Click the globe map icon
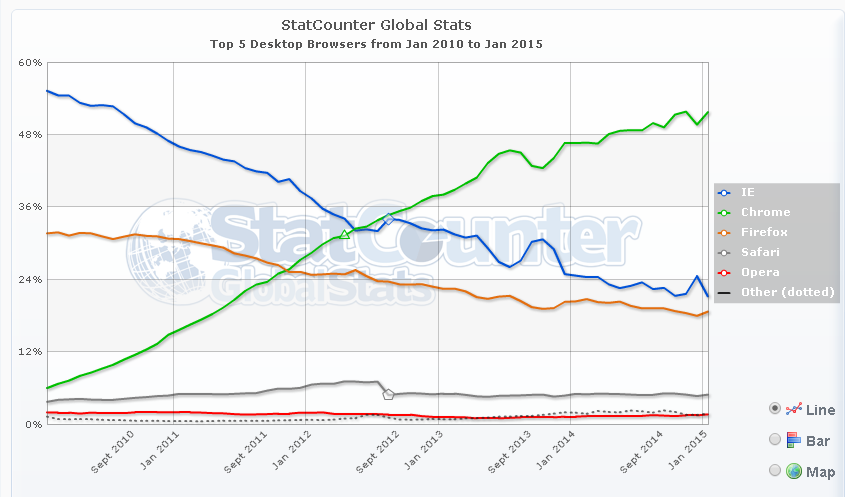 click(794, 471)
